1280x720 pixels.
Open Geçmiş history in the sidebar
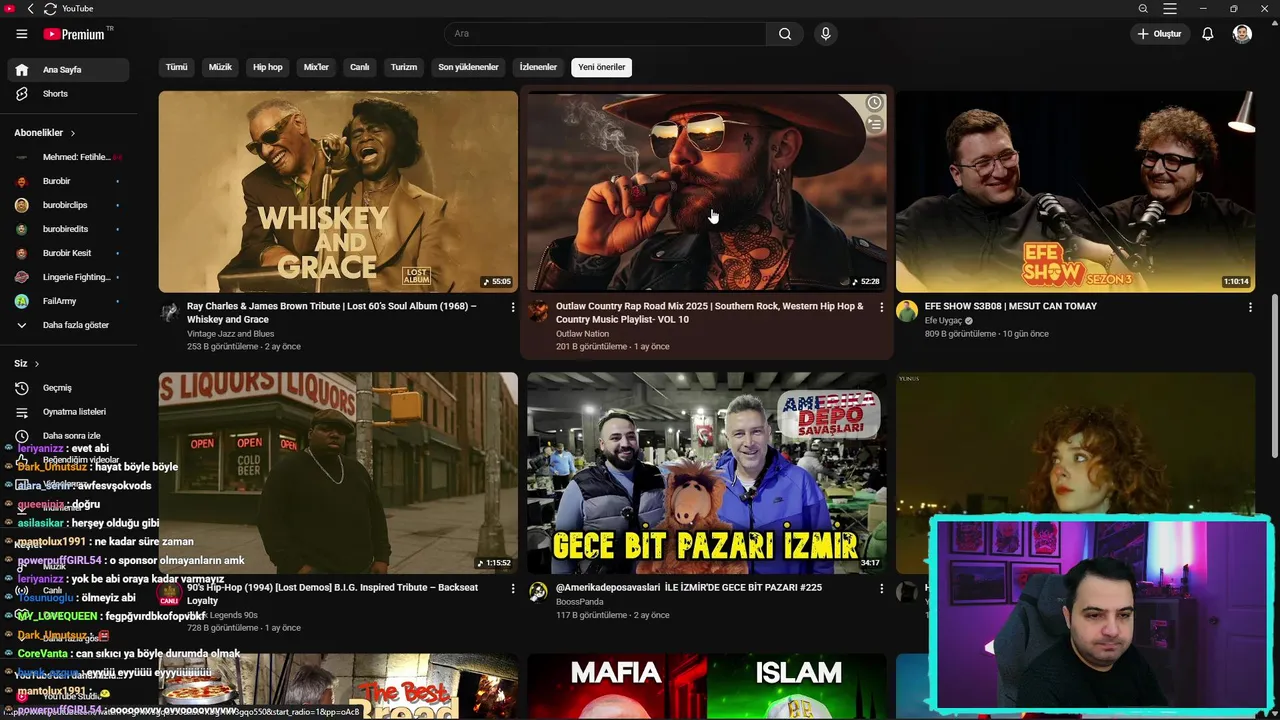click(68, 388)
